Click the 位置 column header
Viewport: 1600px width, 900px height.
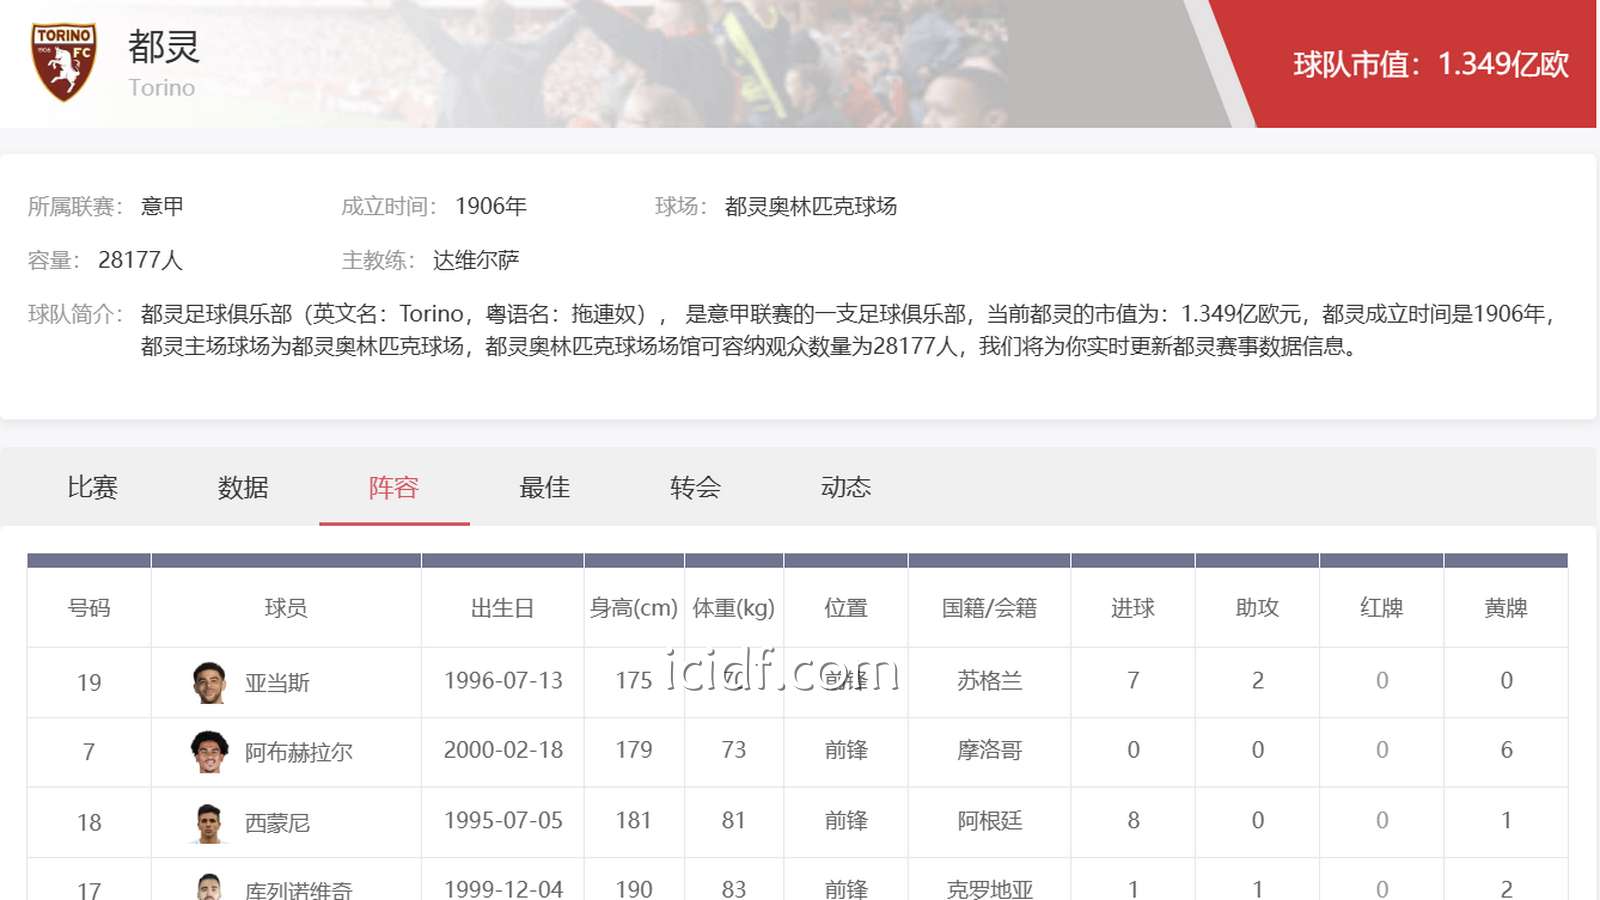(846, 608)
